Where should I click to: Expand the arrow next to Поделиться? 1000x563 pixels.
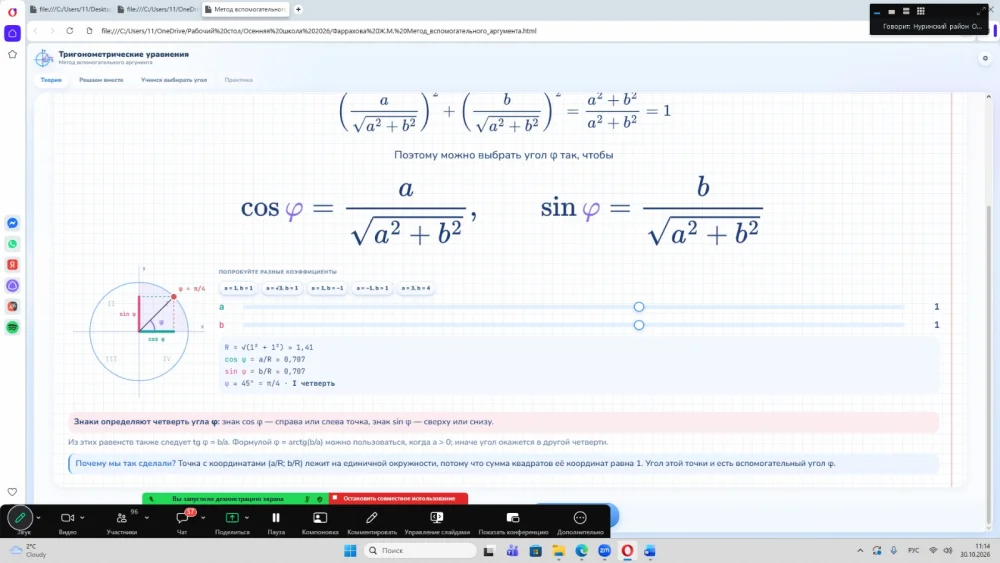point(247,518)
